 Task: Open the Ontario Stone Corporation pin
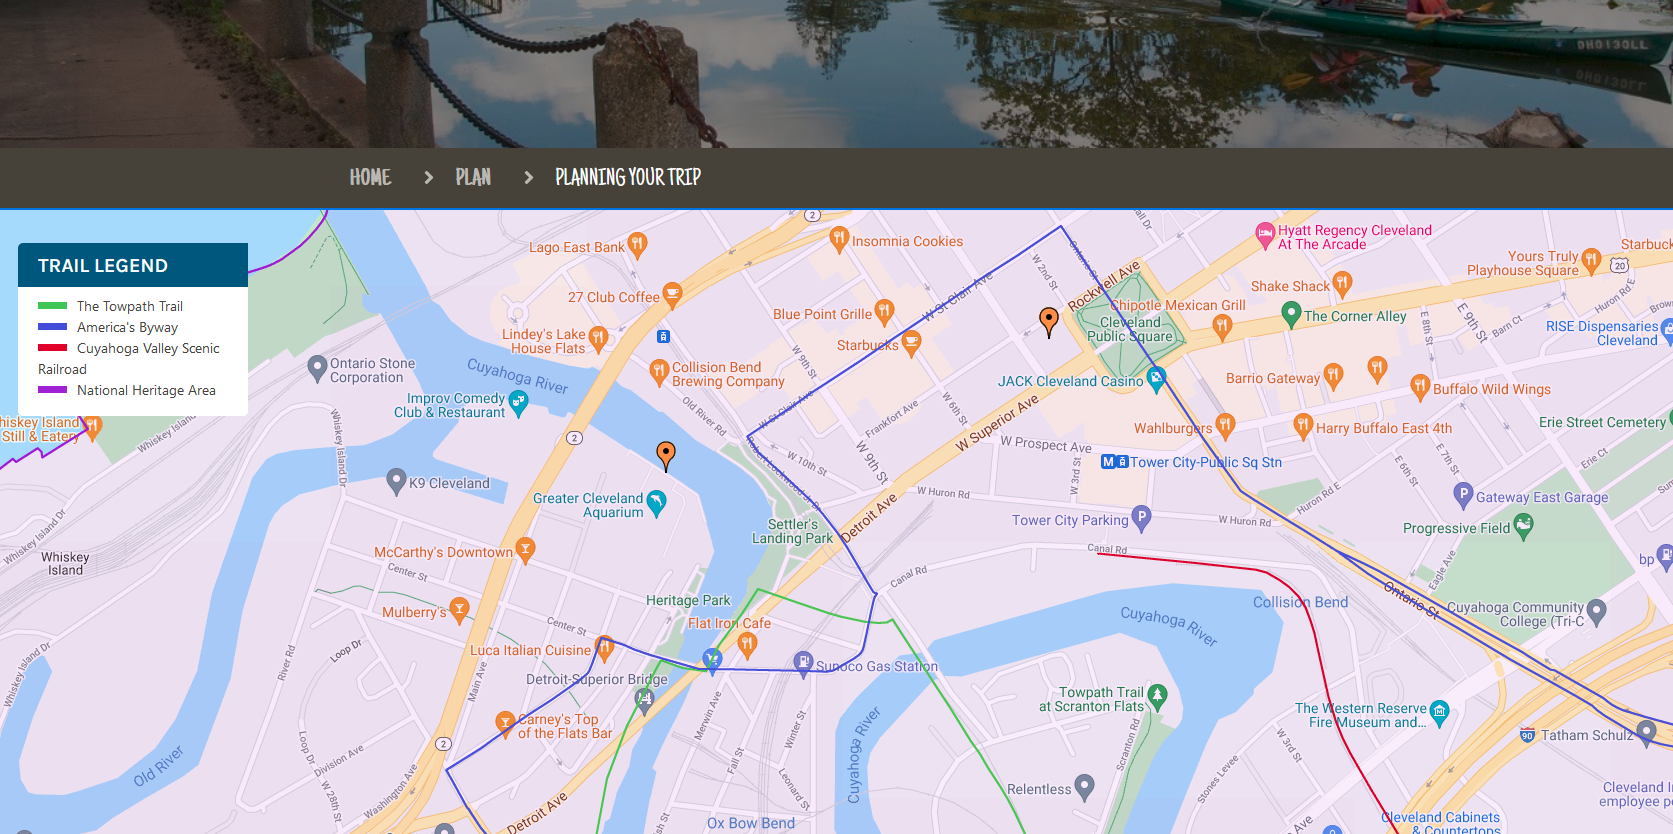tap(317, 367)
